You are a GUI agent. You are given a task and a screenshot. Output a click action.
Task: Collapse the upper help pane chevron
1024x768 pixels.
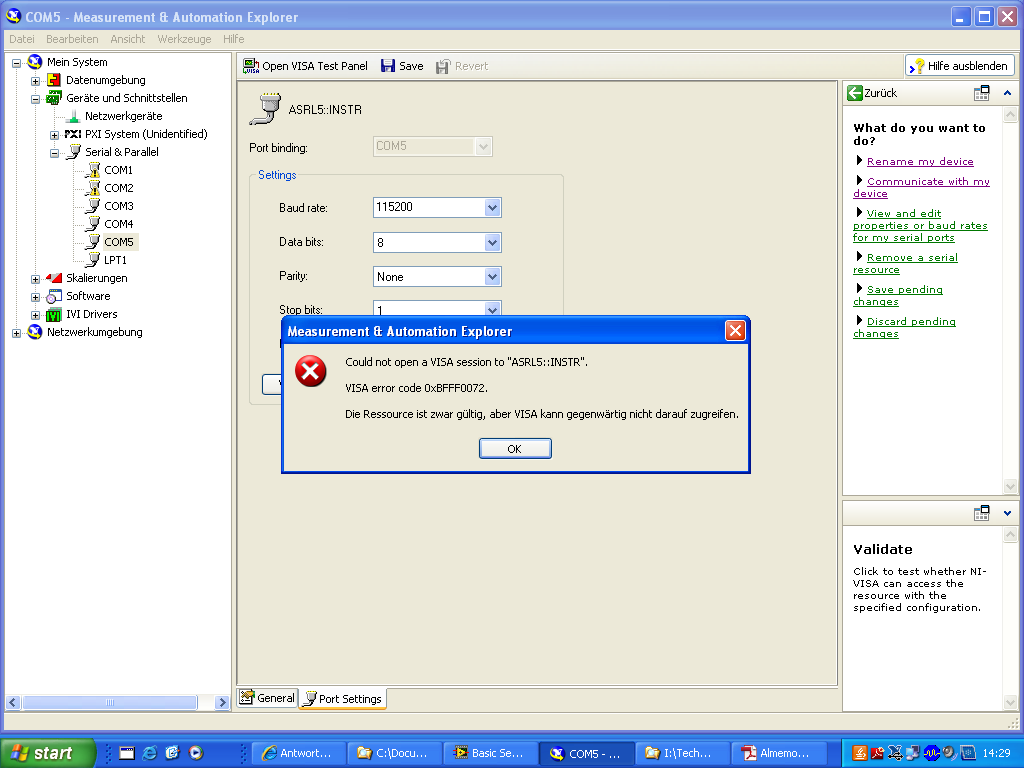pos(1007,93)
